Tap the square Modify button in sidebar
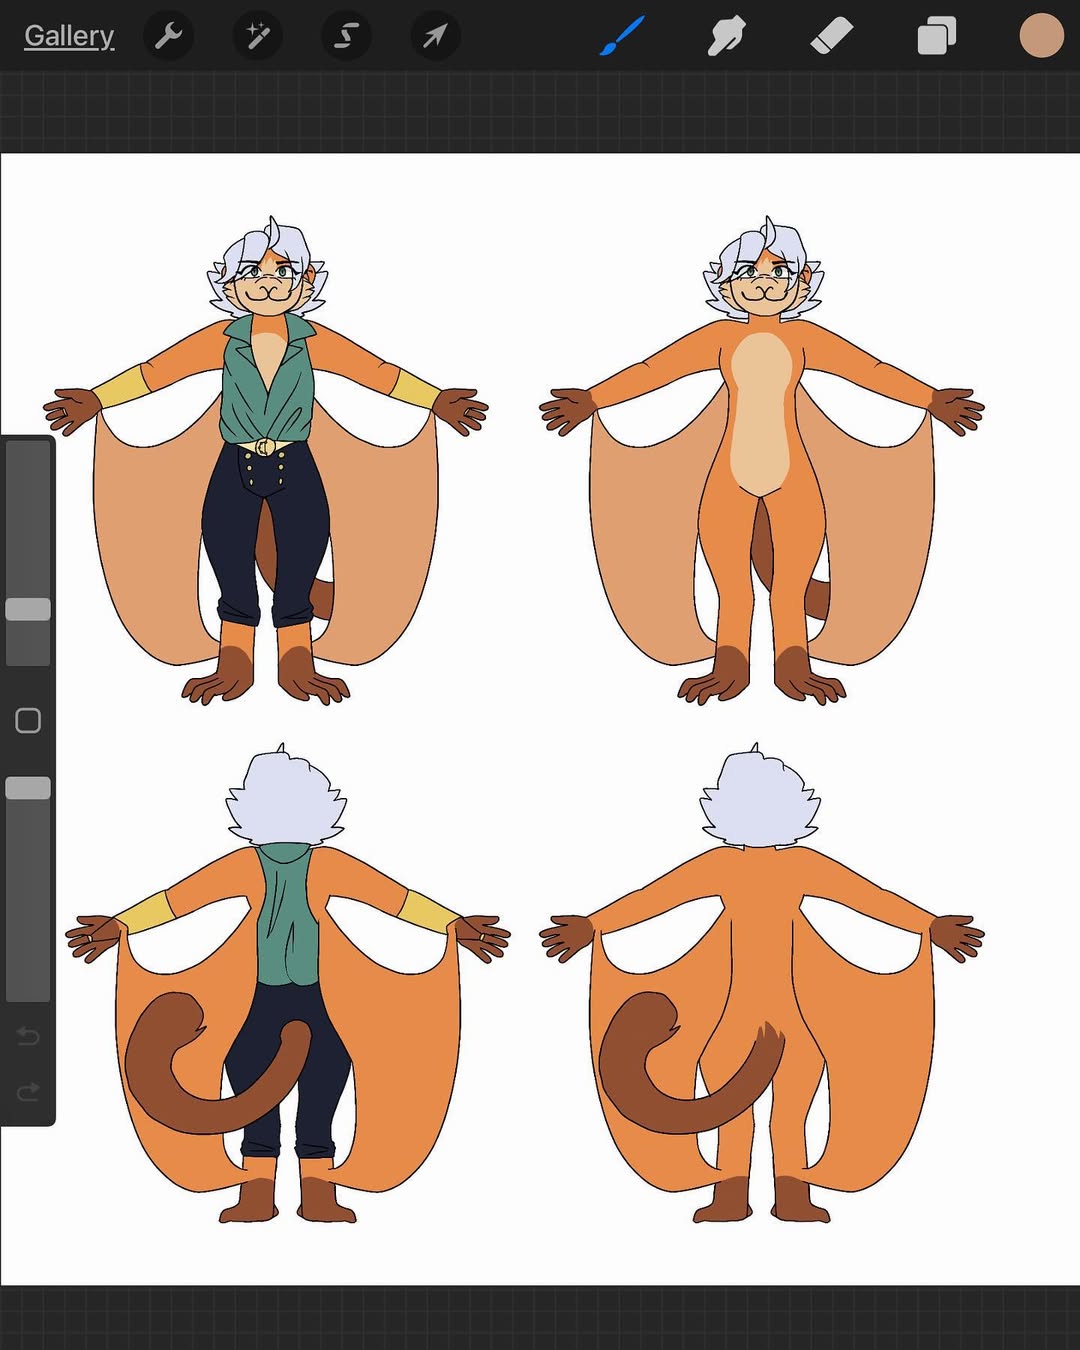1080x1350 pixels. 28,721
